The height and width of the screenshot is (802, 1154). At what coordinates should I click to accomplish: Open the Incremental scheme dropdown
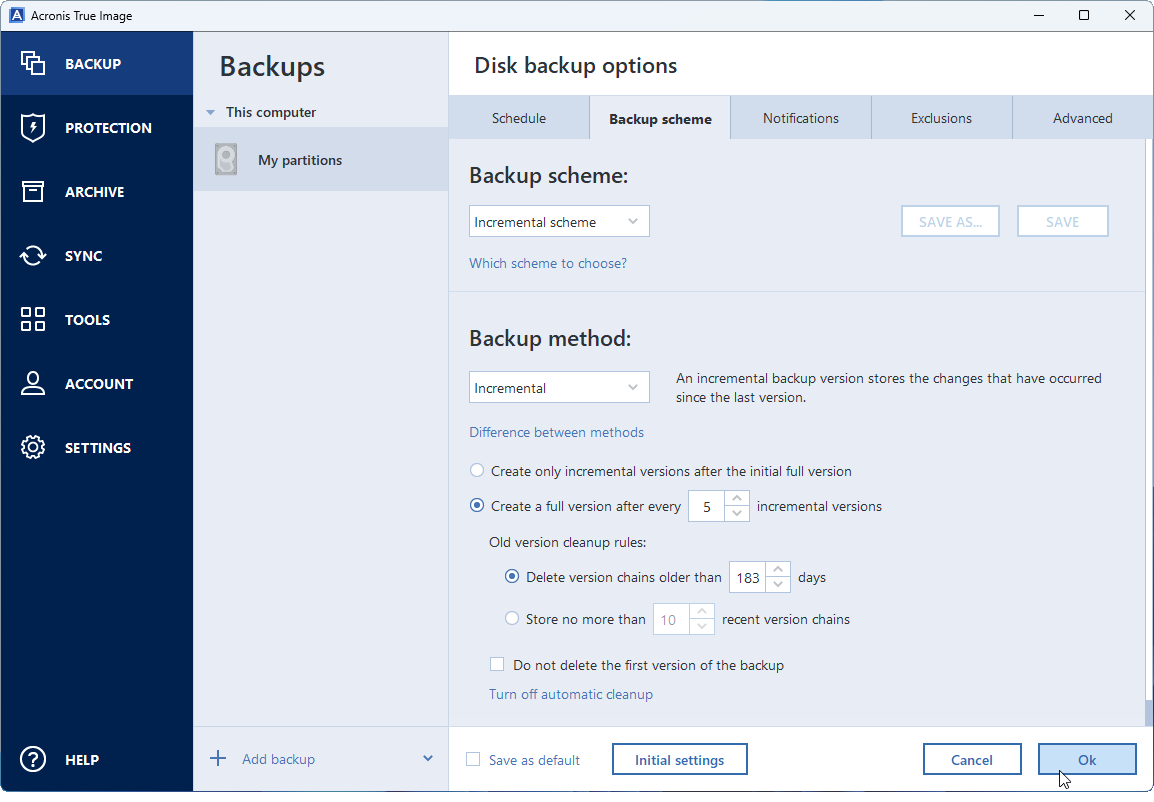(x=559, y=221)
